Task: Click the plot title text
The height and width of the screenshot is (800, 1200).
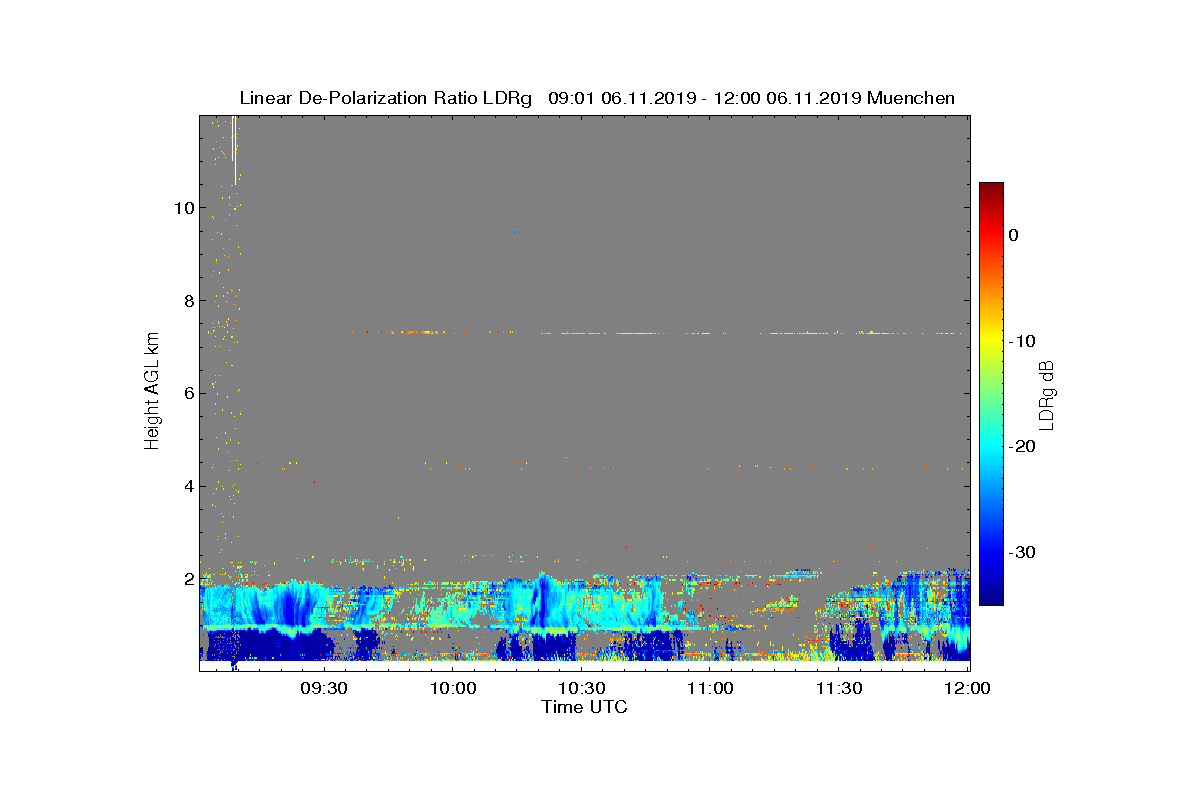Action: [597, 98]
